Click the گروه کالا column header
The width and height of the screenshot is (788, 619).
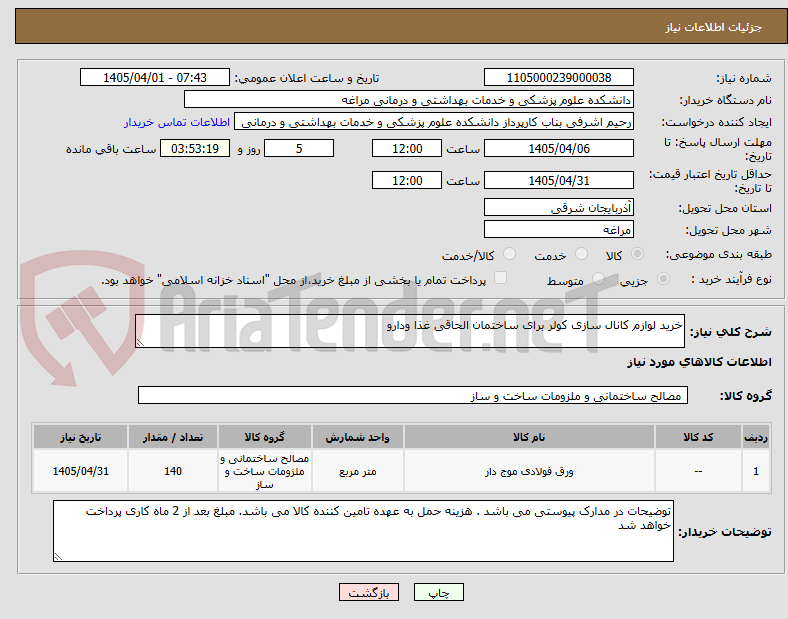[265, 437]
